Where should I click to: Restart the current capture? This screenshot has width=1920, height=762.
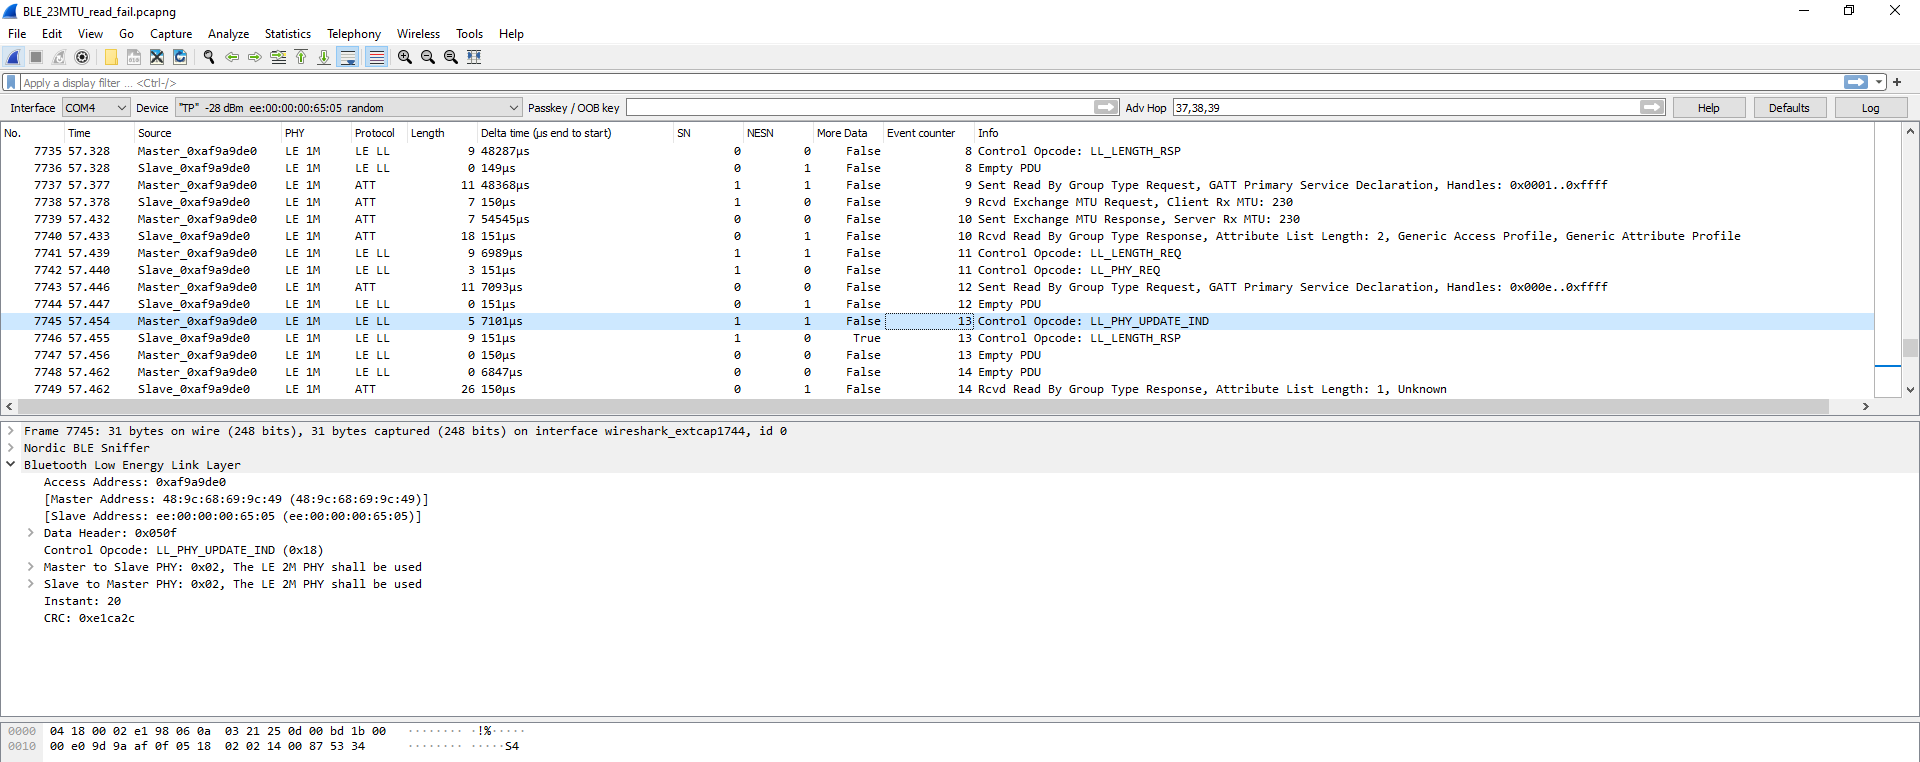(x=59, y=57)
